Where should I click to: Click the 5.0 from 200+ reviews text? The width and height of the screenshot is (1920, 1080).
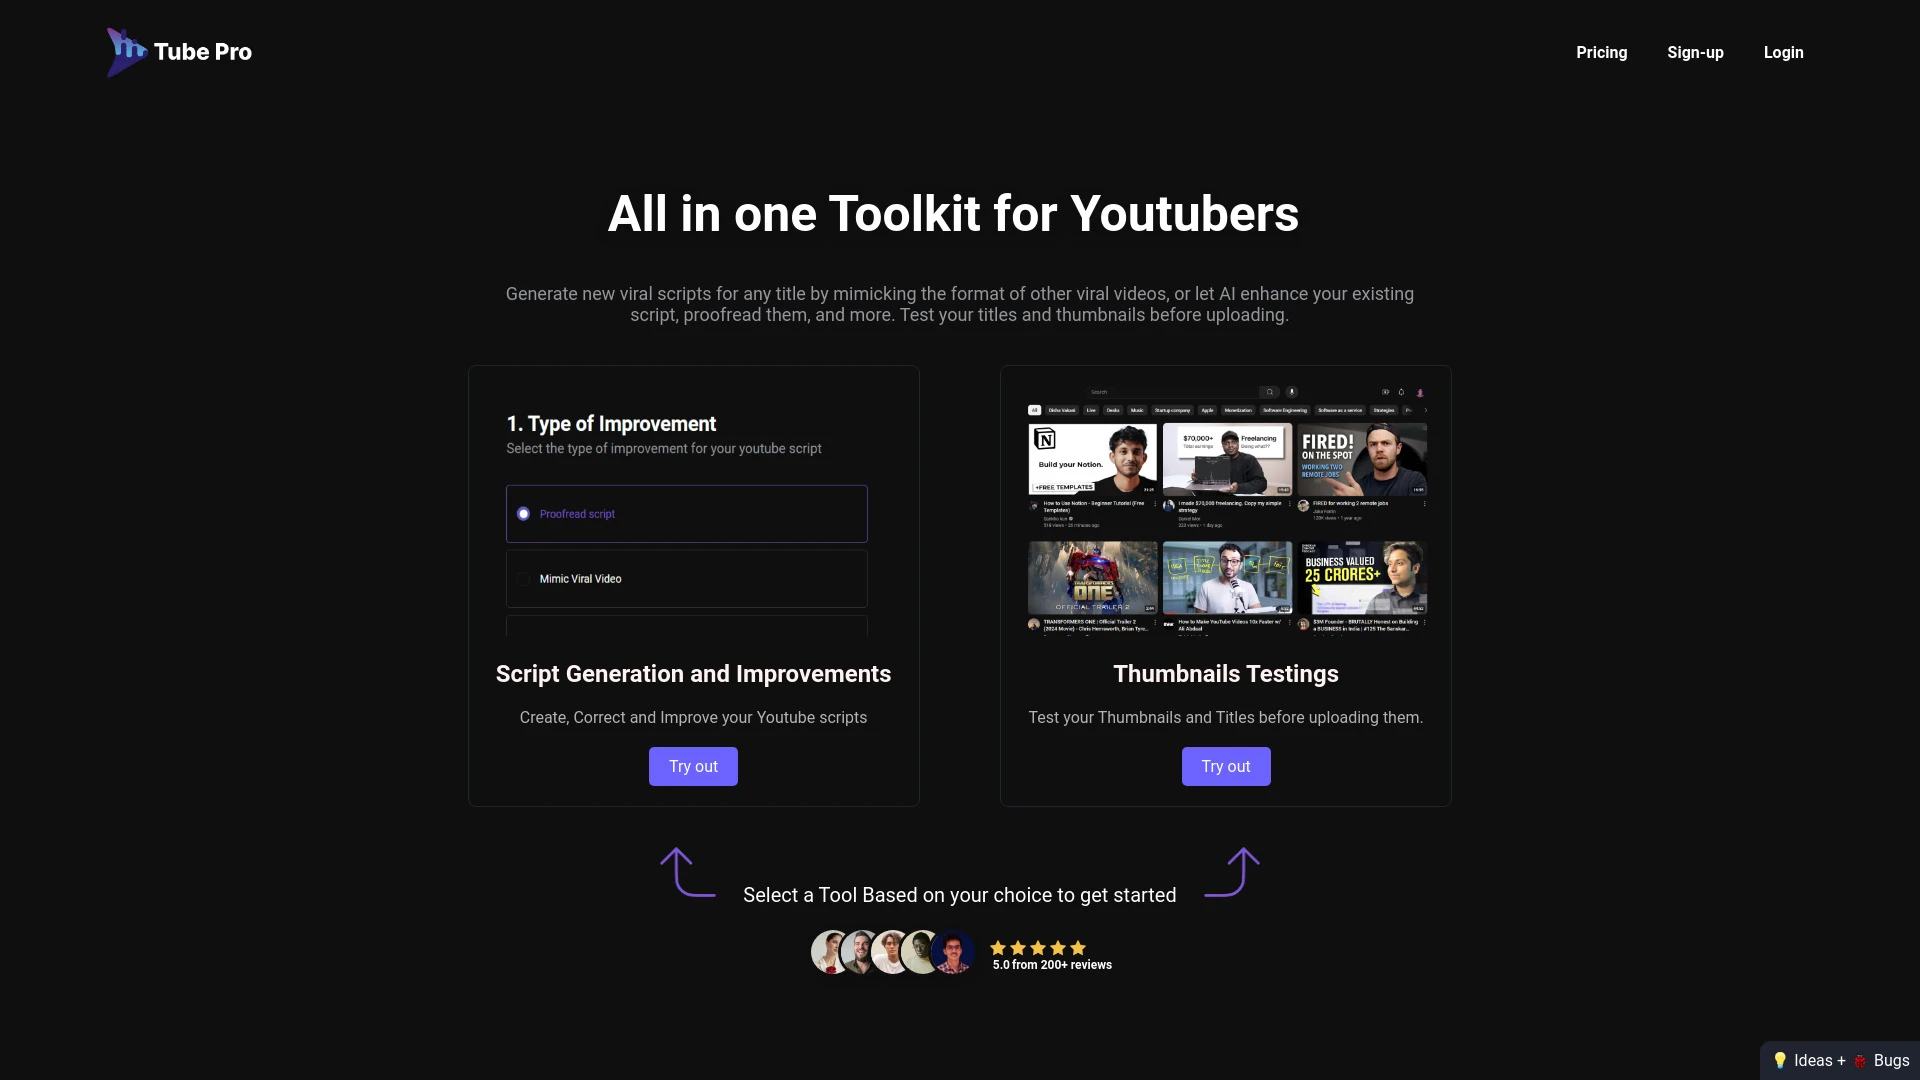click(1051, 964)
